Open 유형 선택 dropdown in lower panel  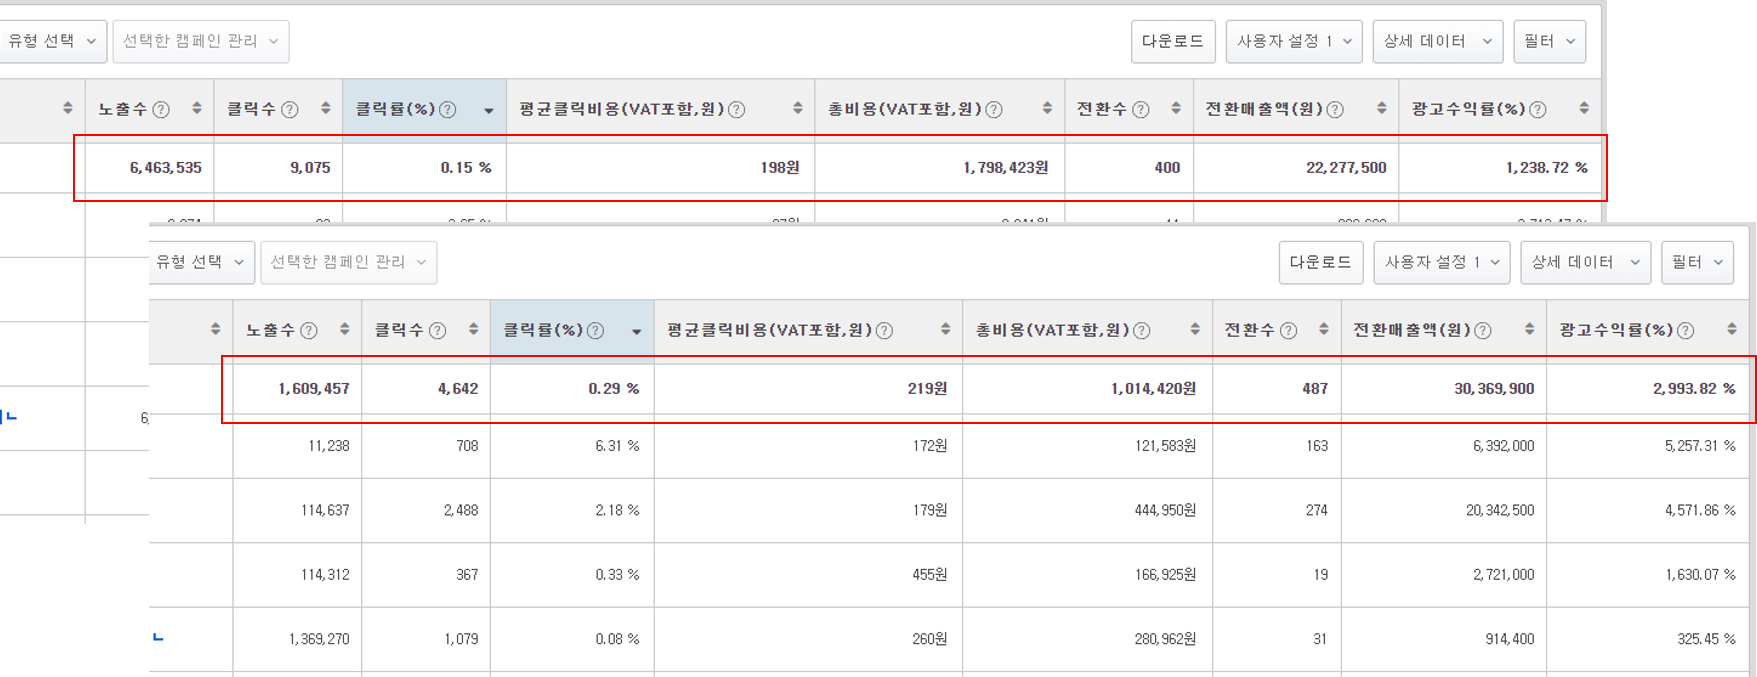(200, 262)
